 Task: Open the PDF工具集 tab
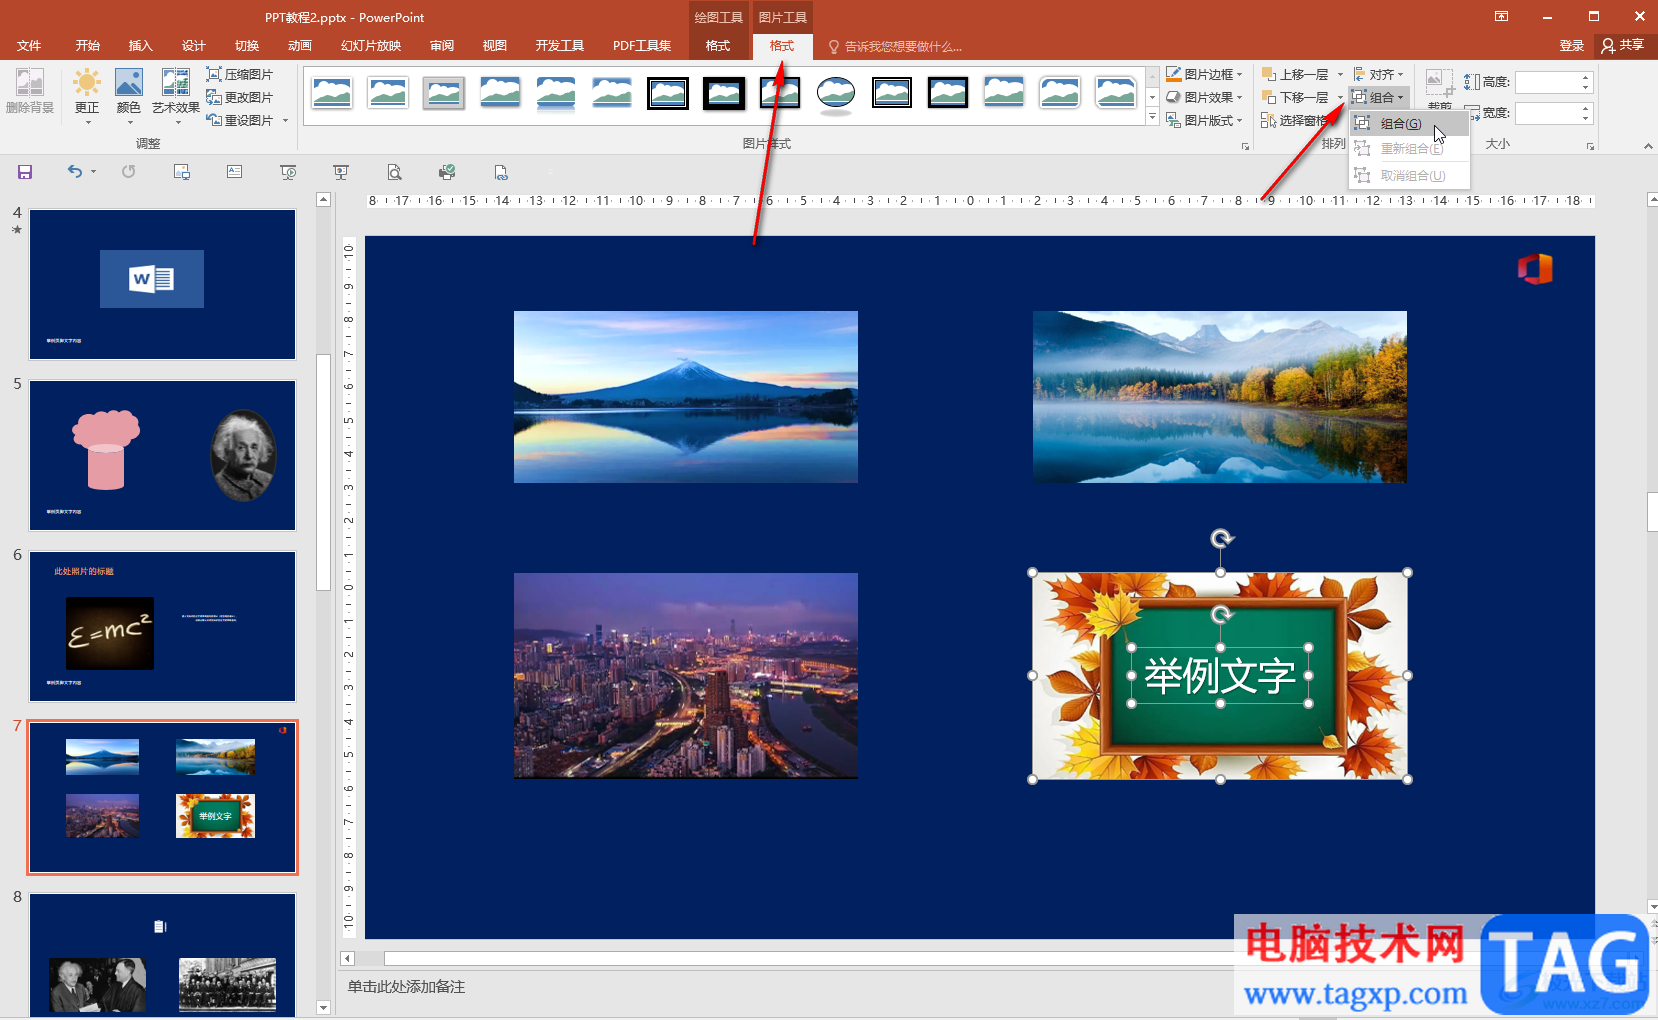point(642,46)
